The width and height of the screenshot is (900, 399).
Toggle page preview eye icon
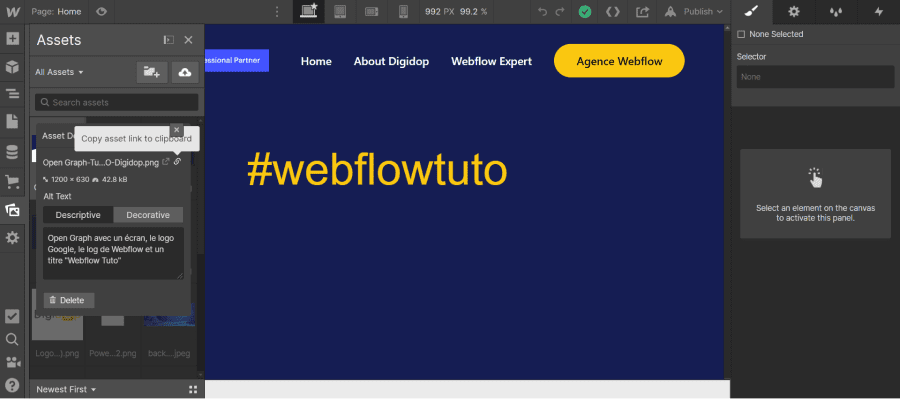pos(102,11)
